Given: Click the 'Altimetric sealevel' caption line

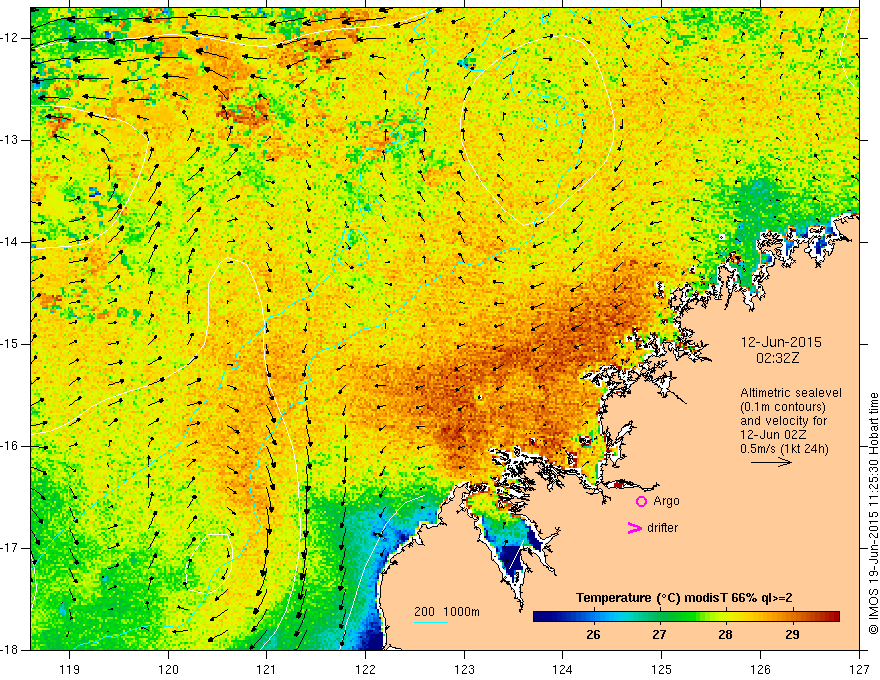Looking at the screenshot, I should click(x=791, y=393).
